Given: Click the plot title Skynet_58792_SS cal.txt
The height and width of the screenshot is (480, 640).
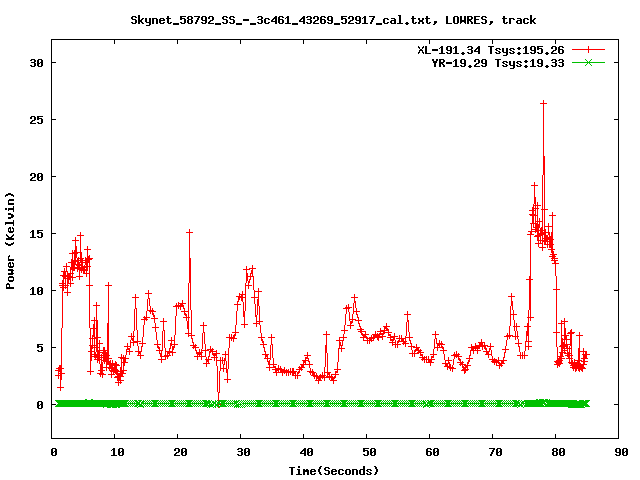Looking at the screenshot, I should [x=333, y=20].
